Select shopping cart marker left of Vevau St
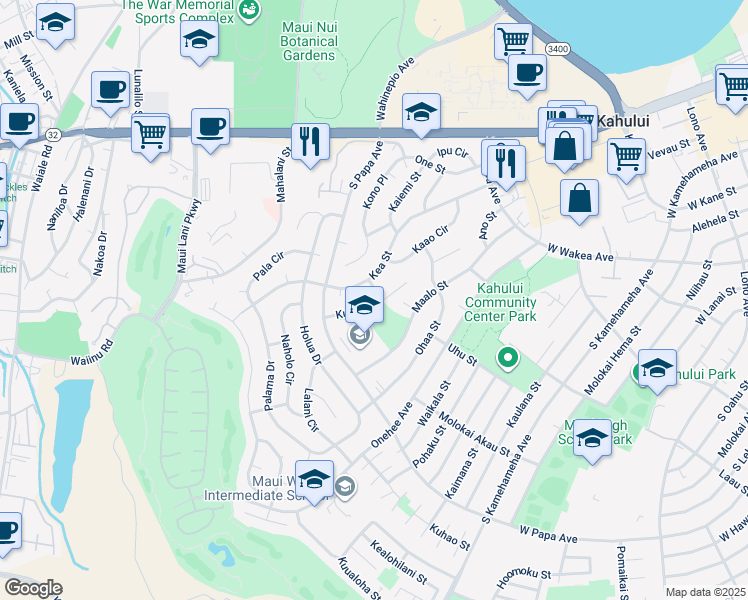748x600 pixels. coord(627,160)
